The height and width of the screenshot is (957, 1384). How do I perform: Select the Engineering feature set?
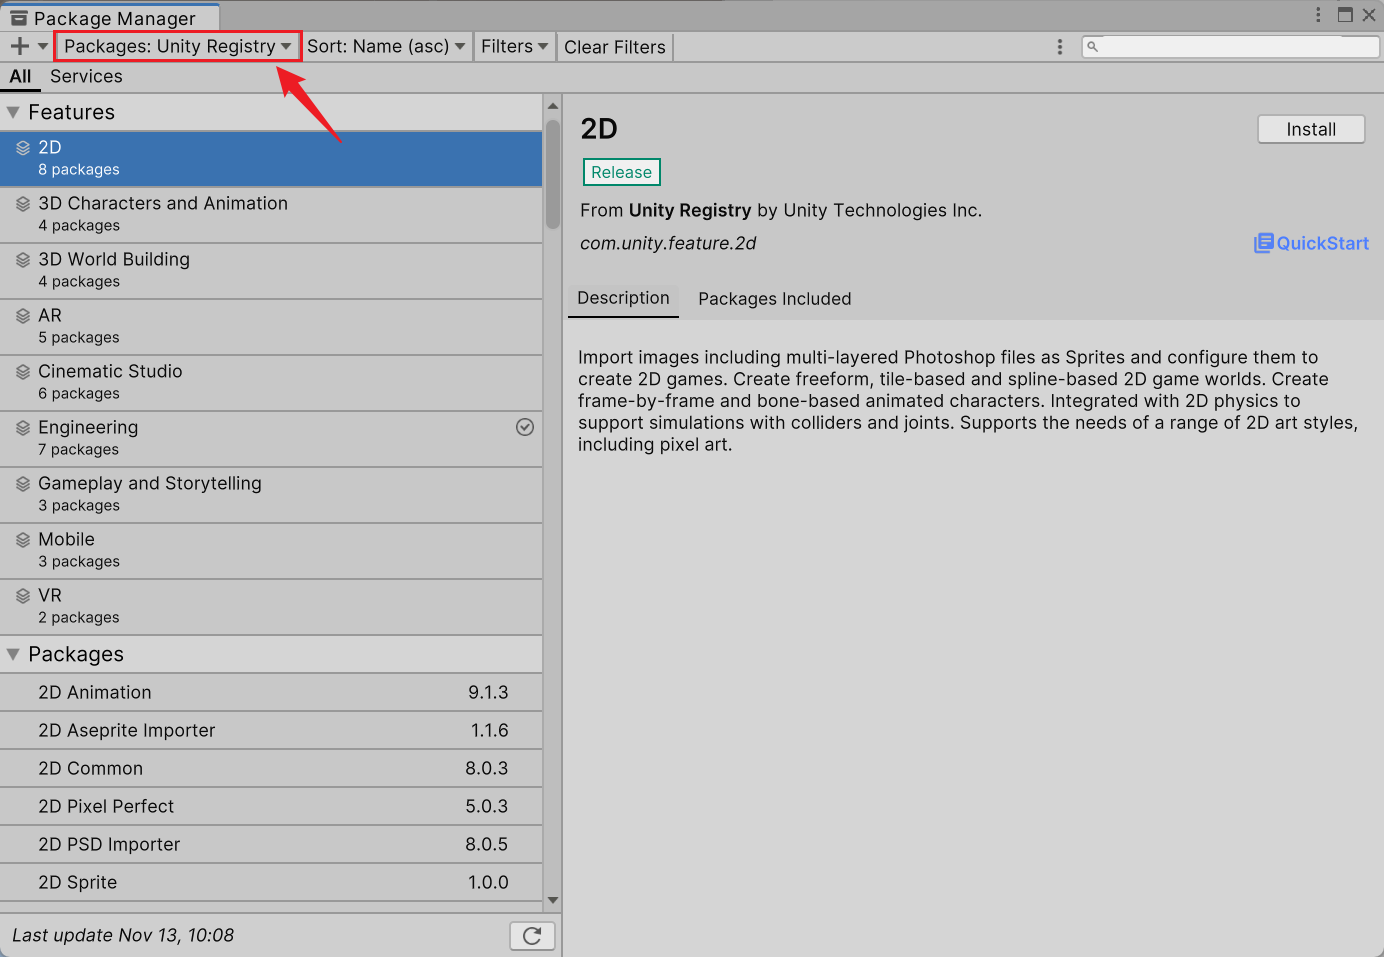(271, 439)
